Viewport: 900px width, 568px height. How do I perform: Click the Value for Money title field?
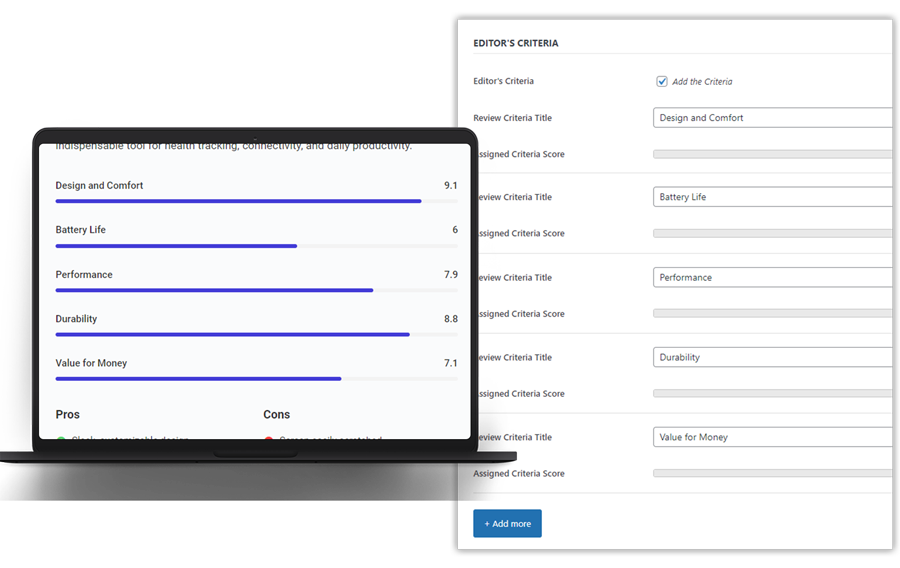coord(773,437)
